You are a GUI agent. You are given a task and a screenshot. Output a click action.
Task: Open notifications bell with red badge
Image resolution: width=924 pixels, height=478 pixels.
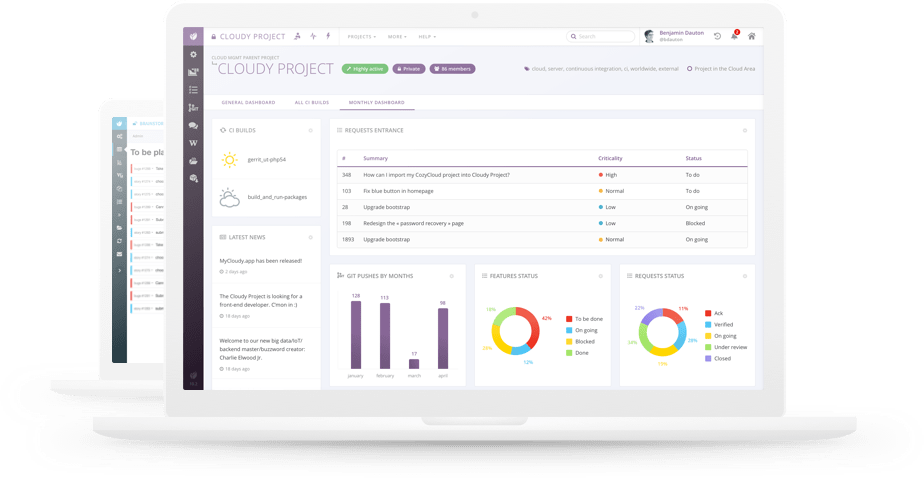point(734,36)
